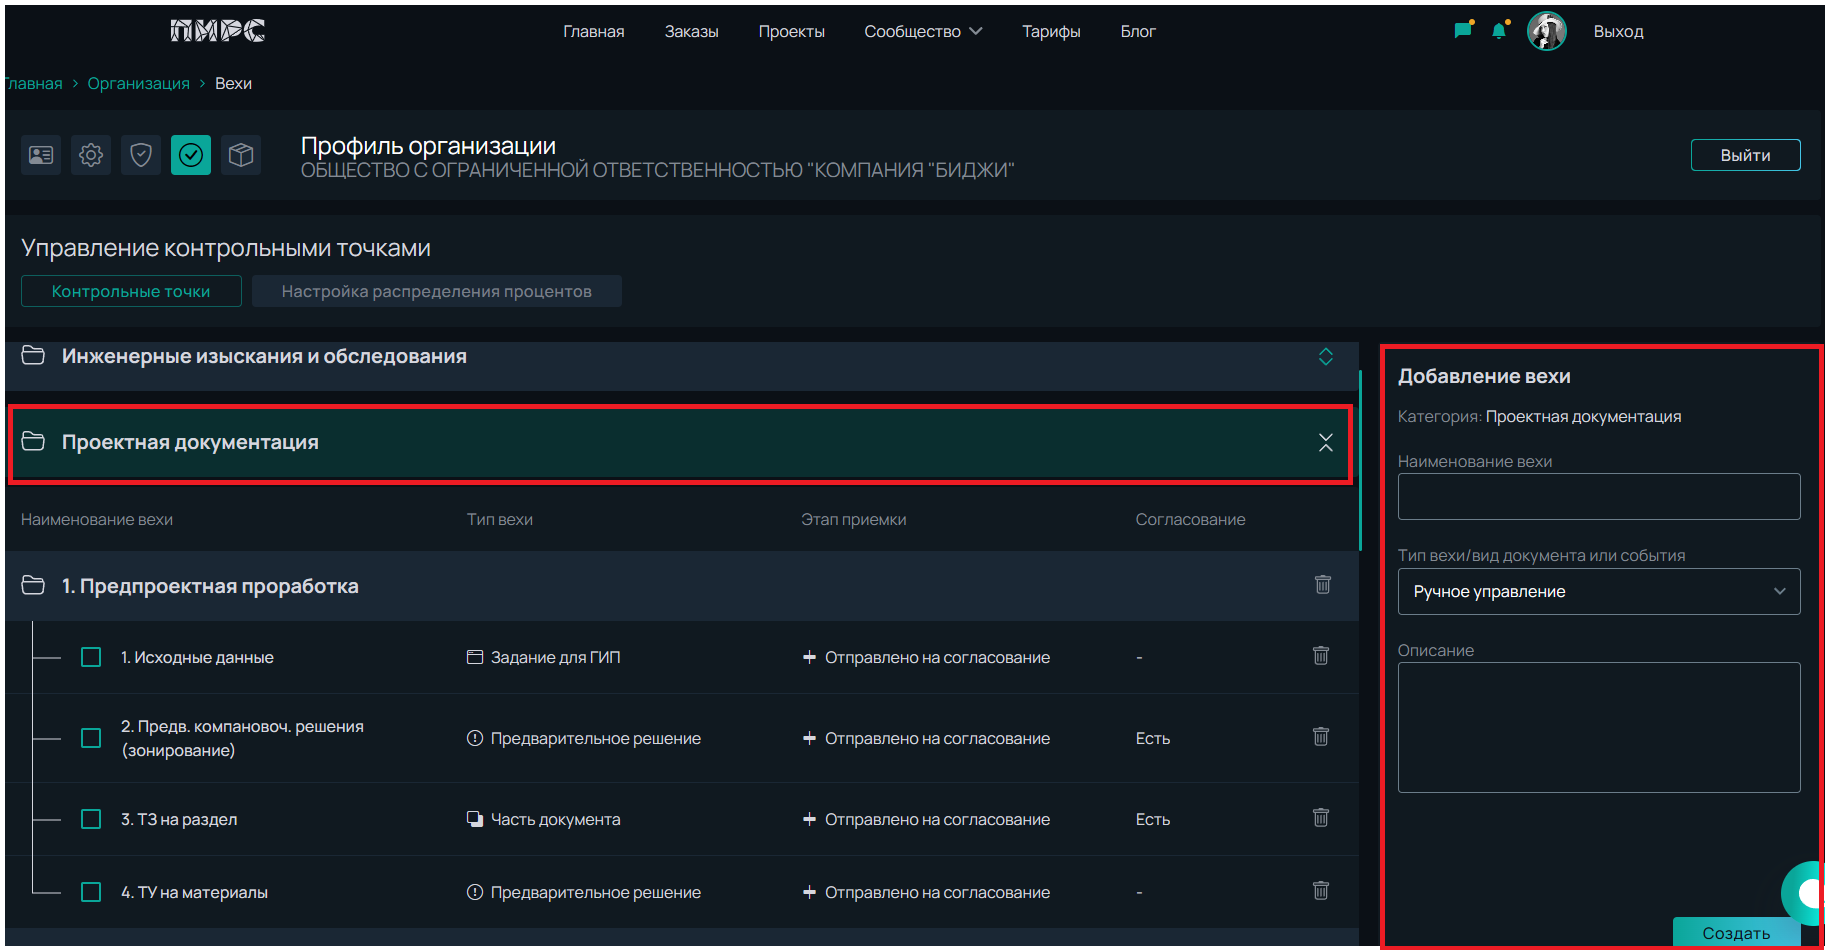Open the chat messages icon in header
The image size is (1830, 950).
(x=1463, y=31)
